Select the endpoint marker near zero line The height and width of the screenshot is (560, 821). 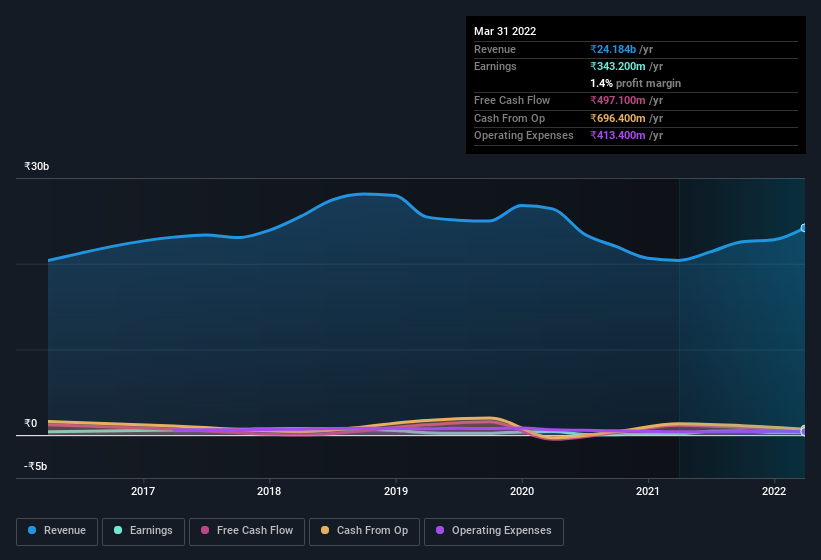click(804, 430)
